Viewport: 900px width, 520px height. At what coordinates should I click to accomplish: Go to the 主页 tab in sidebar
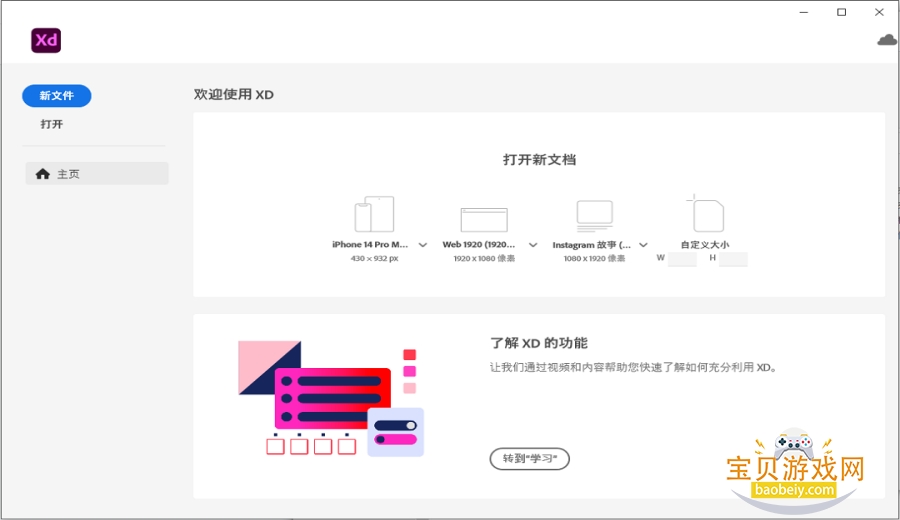coord(97,173)
